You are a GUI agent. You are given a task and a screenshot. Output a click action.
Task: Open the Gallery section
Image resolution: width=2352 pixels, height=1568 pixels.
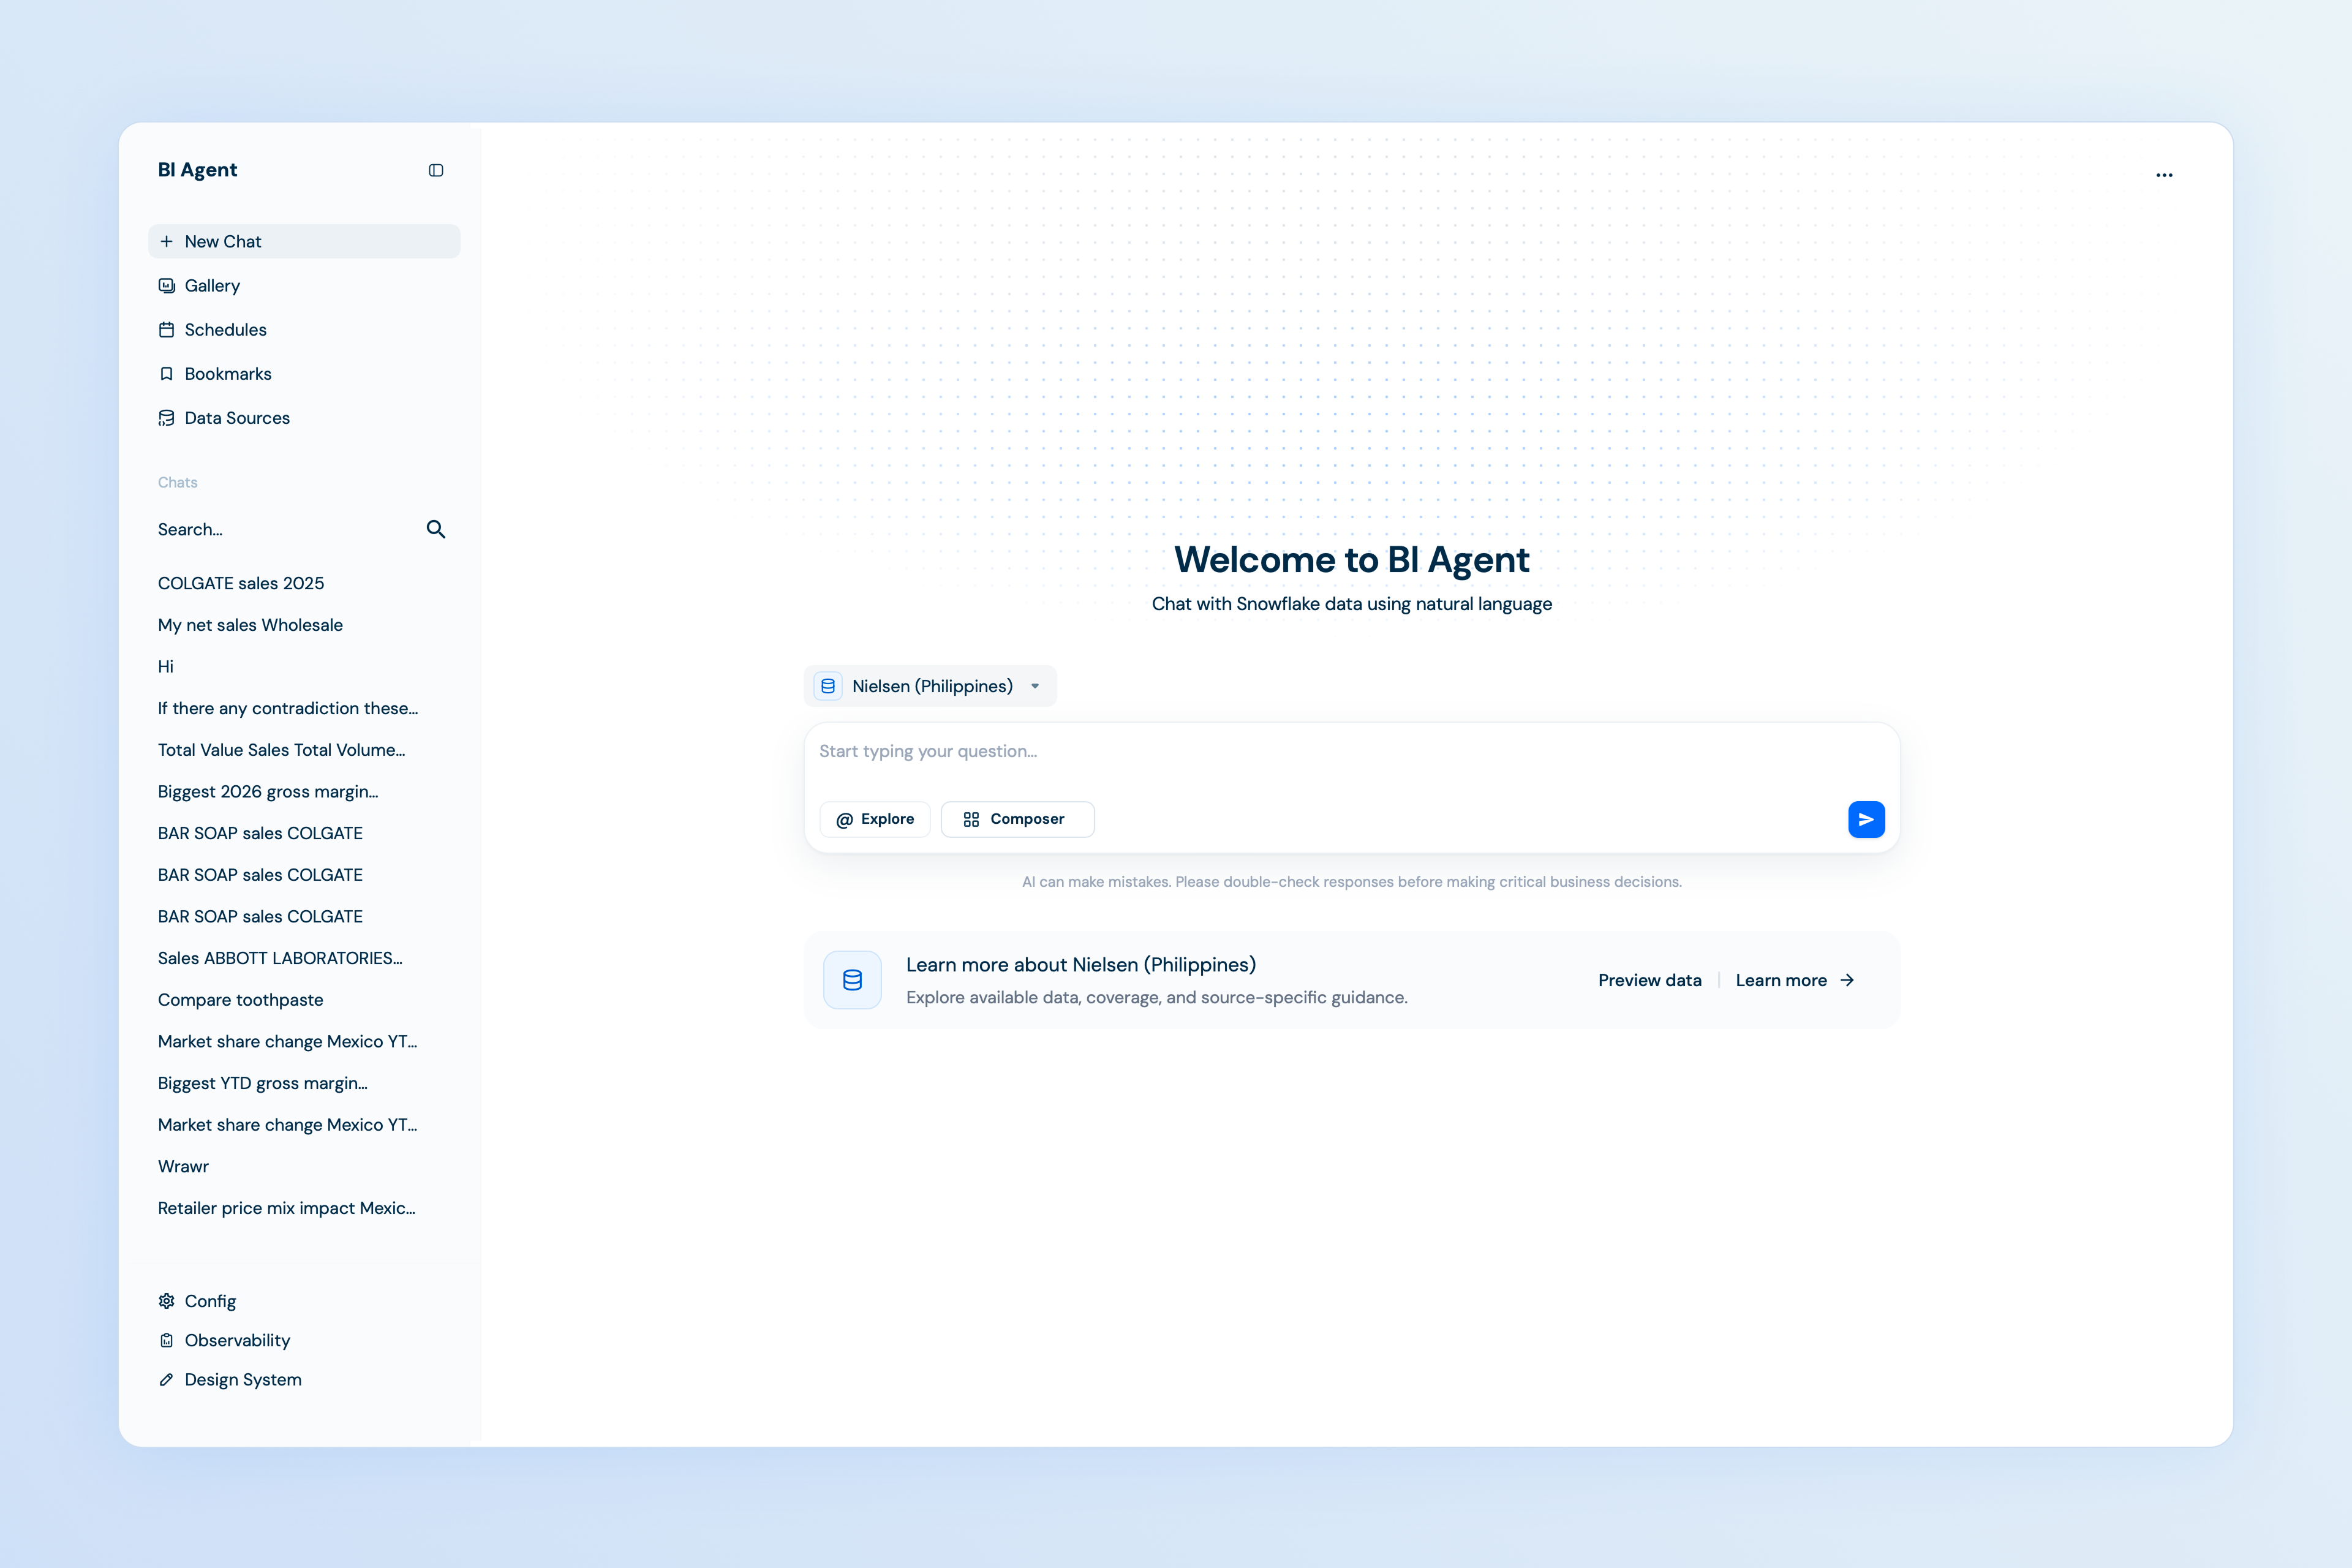[304, 286]
